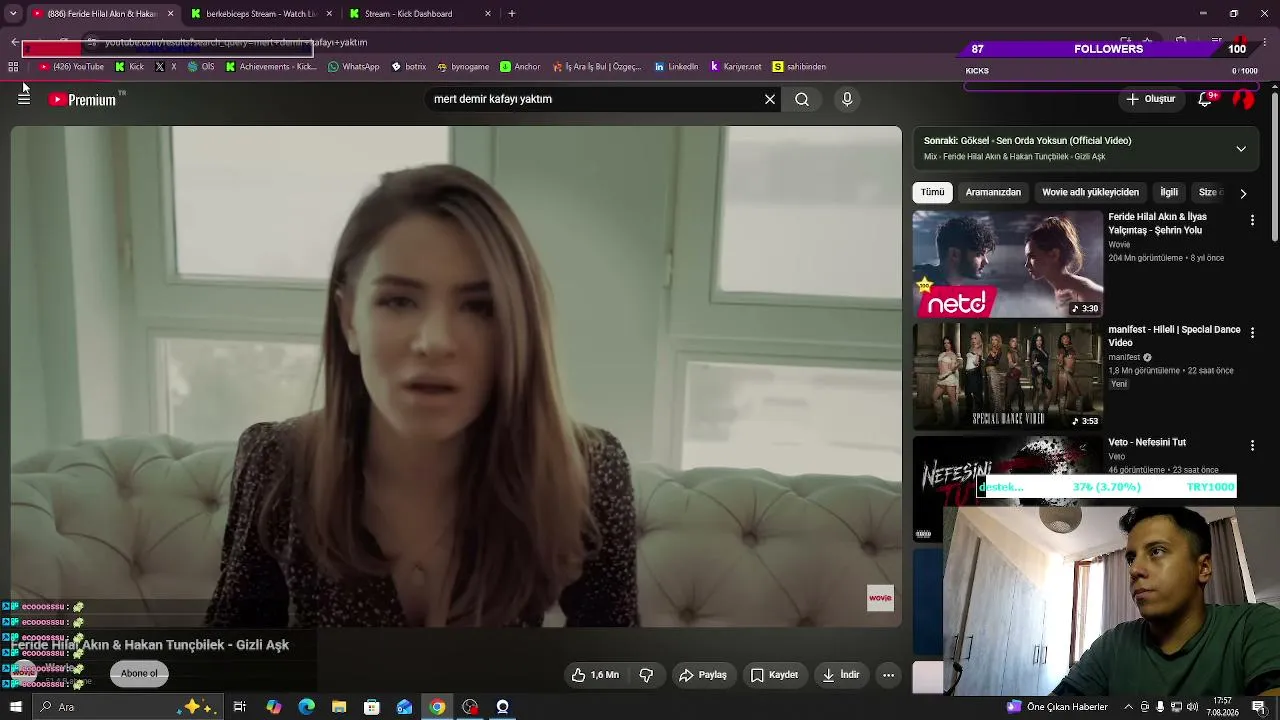Open the WhatsApp bookmark

tap(354, 67)
